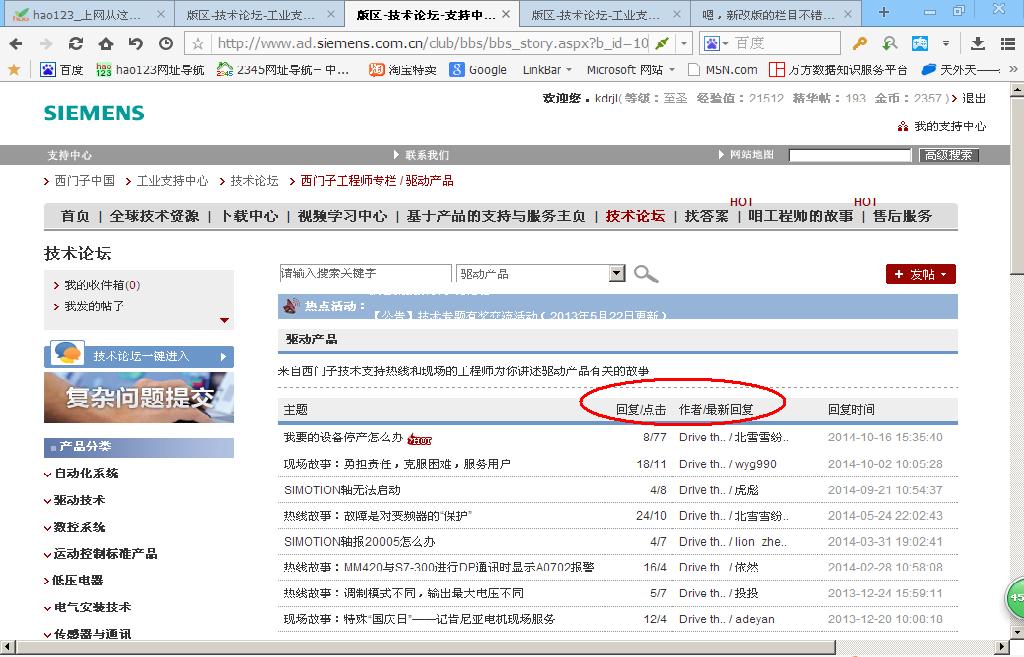The width and height of the screenshot is (1024, 657).
Task: Click the forum keyword search input
Action: pos(365,274)
